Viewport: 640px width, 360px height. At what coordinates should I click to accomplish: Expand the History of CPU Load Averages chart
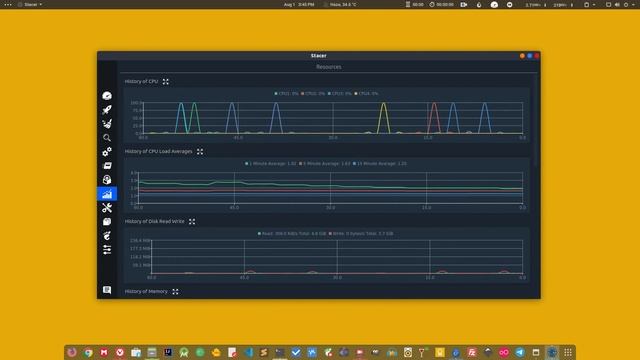[x=200, y=151]
